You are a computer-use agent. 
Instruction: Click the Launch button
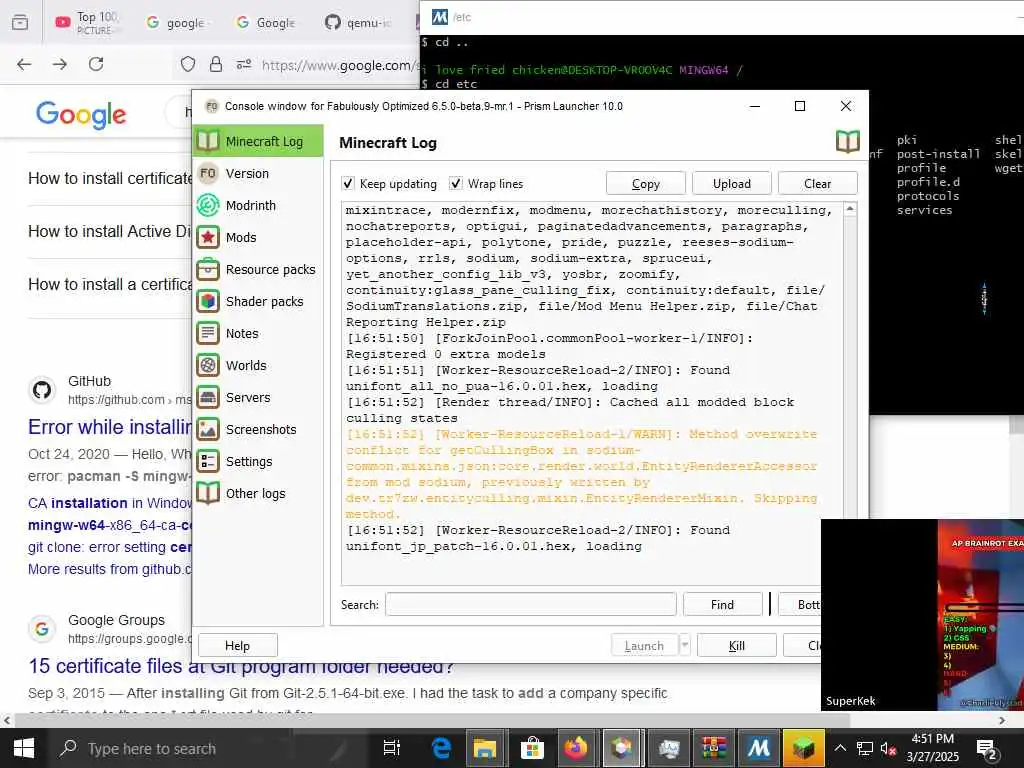point(645,645)
